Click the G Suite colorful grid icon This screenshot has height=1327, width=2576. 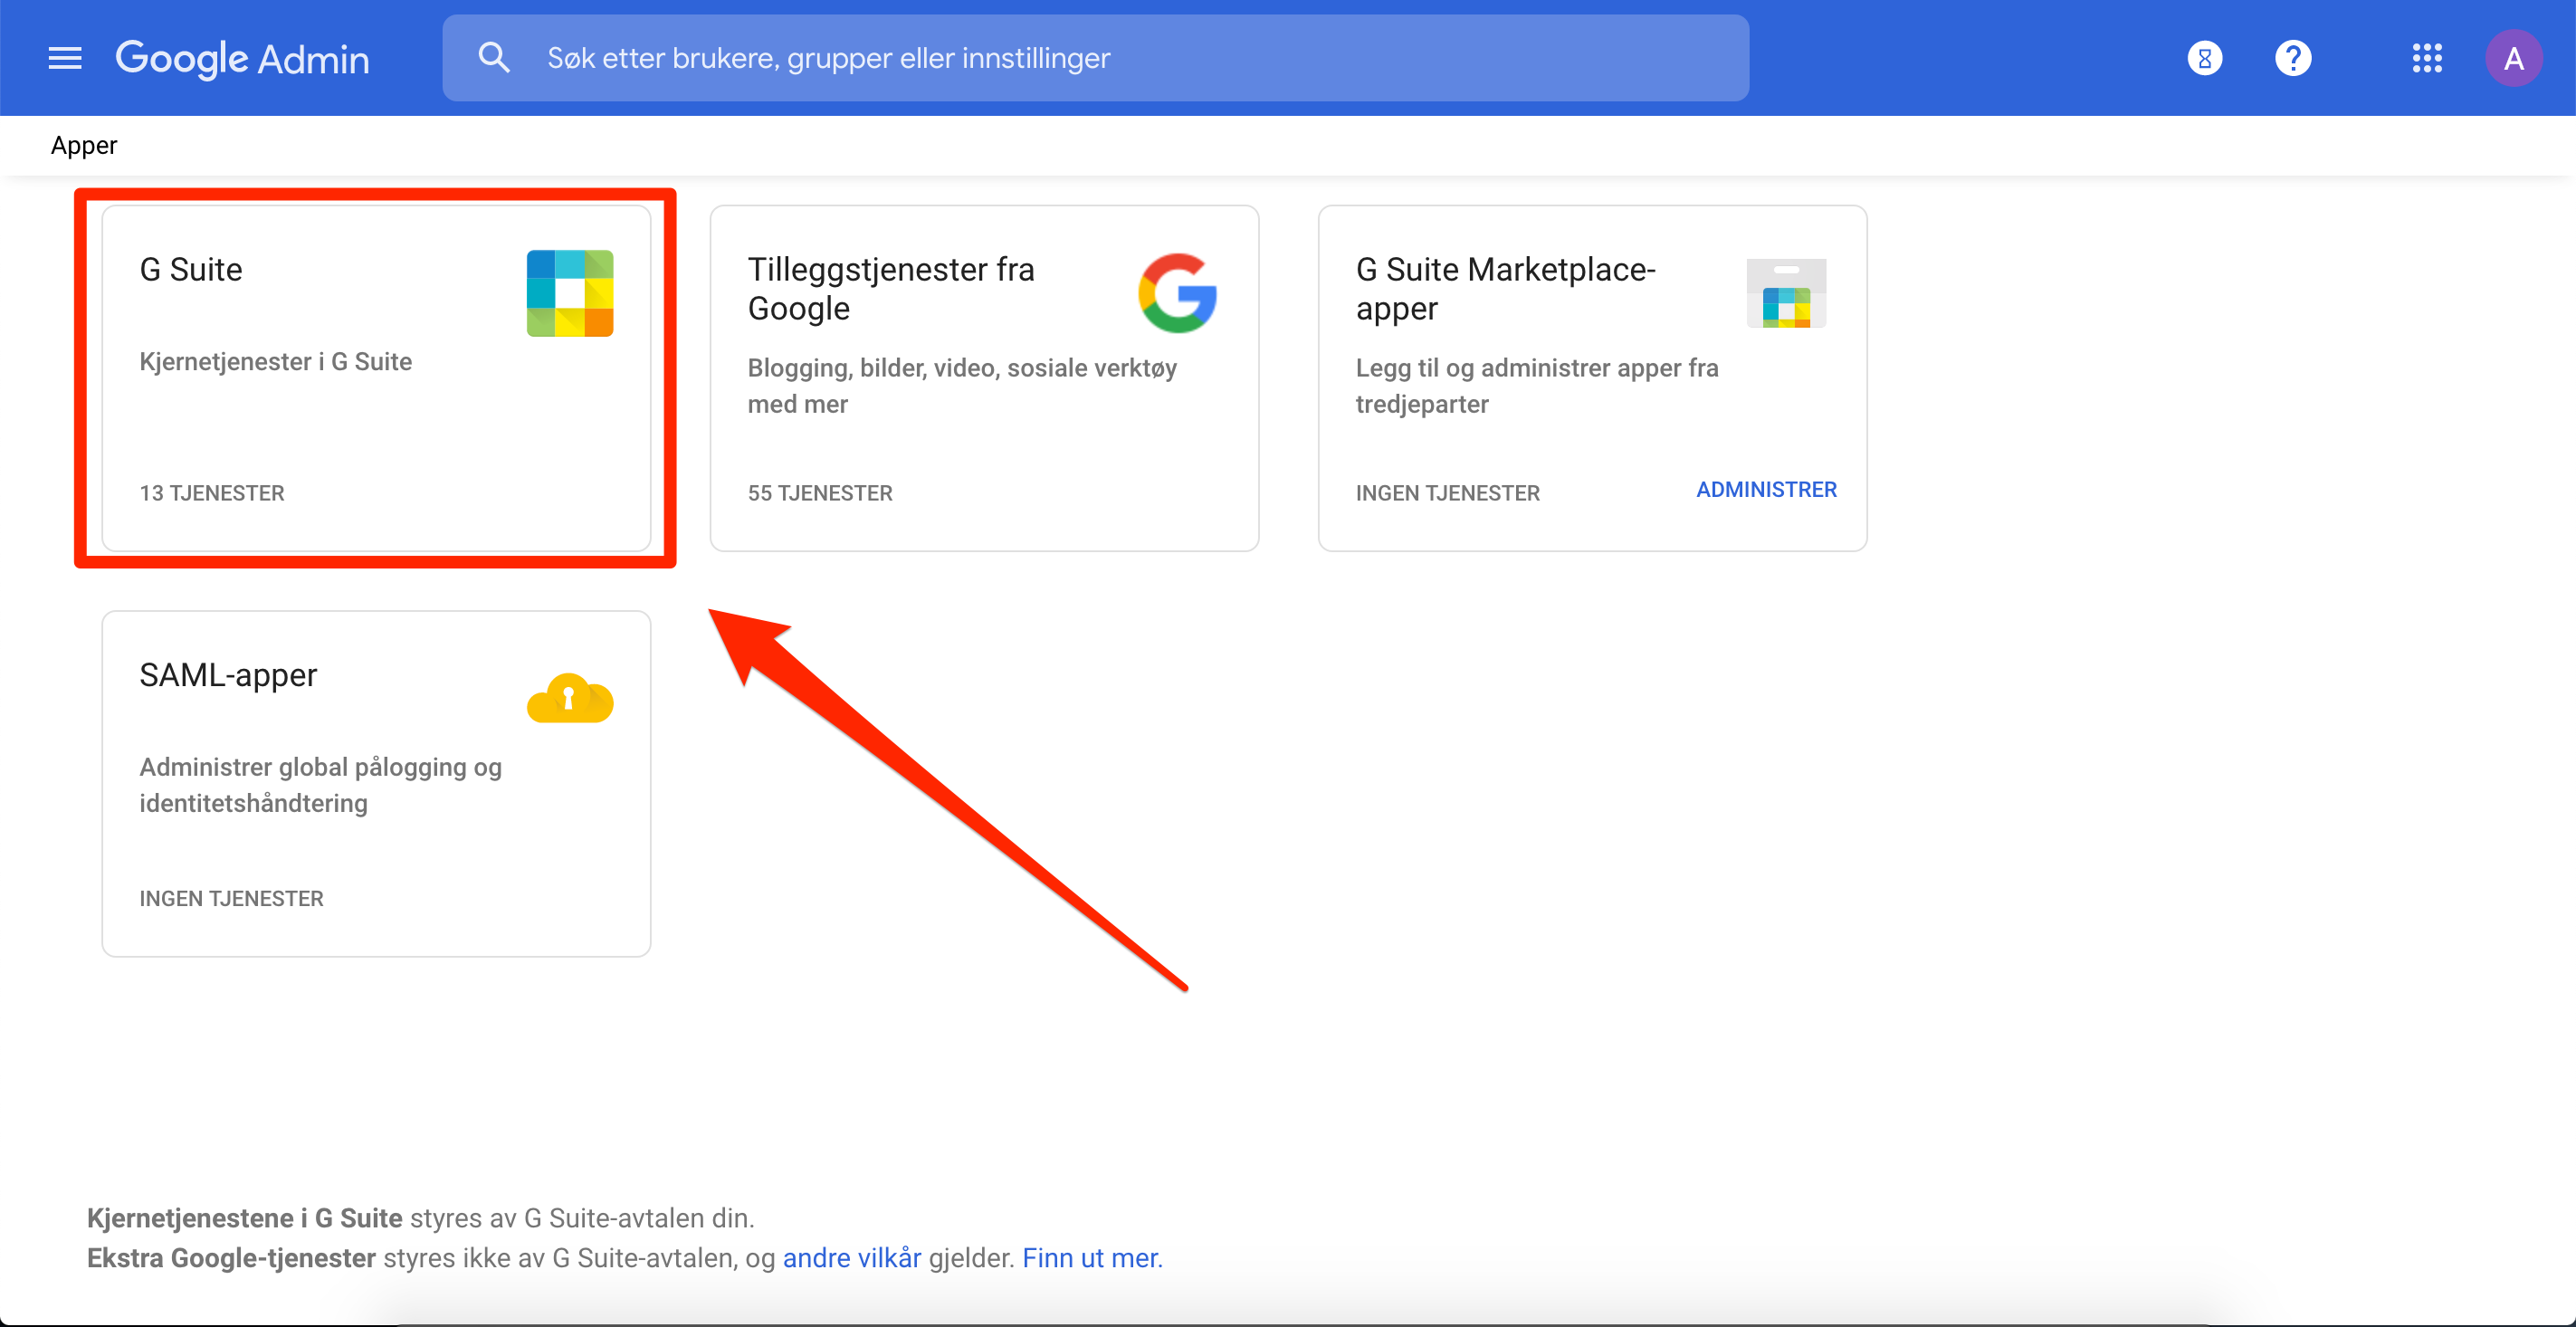click(x=570, y=293)
